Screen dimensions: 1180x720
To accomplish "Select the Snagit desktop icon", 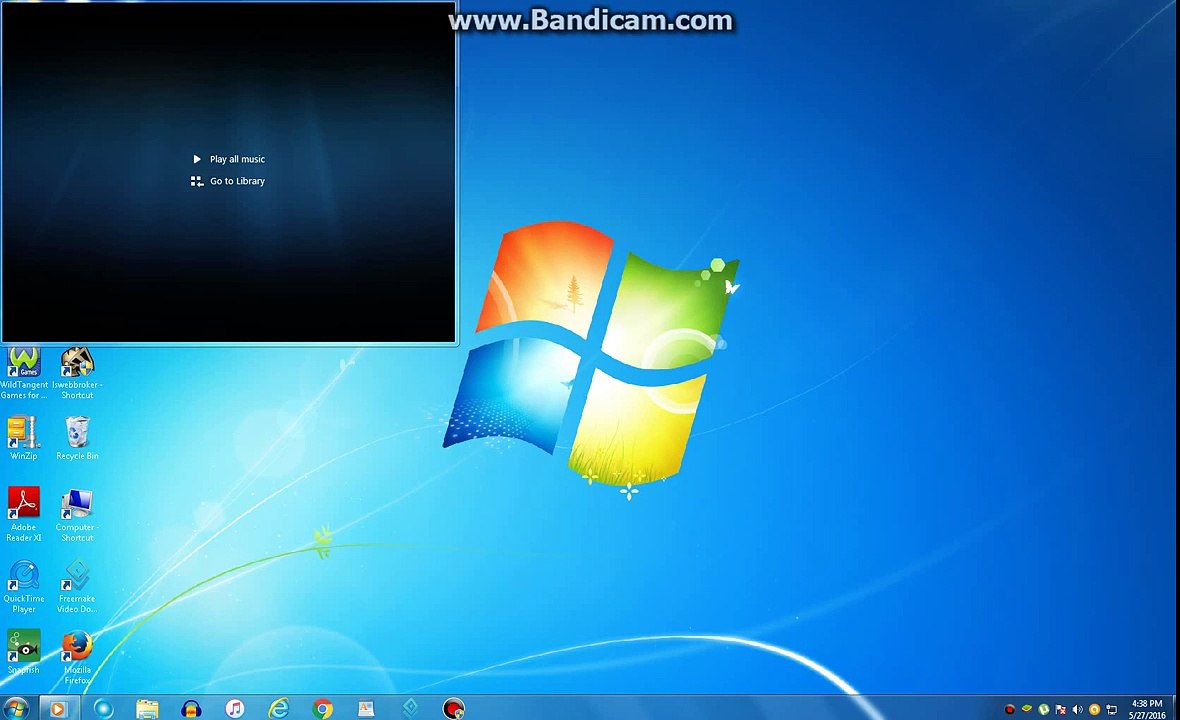I will point(23,652).
